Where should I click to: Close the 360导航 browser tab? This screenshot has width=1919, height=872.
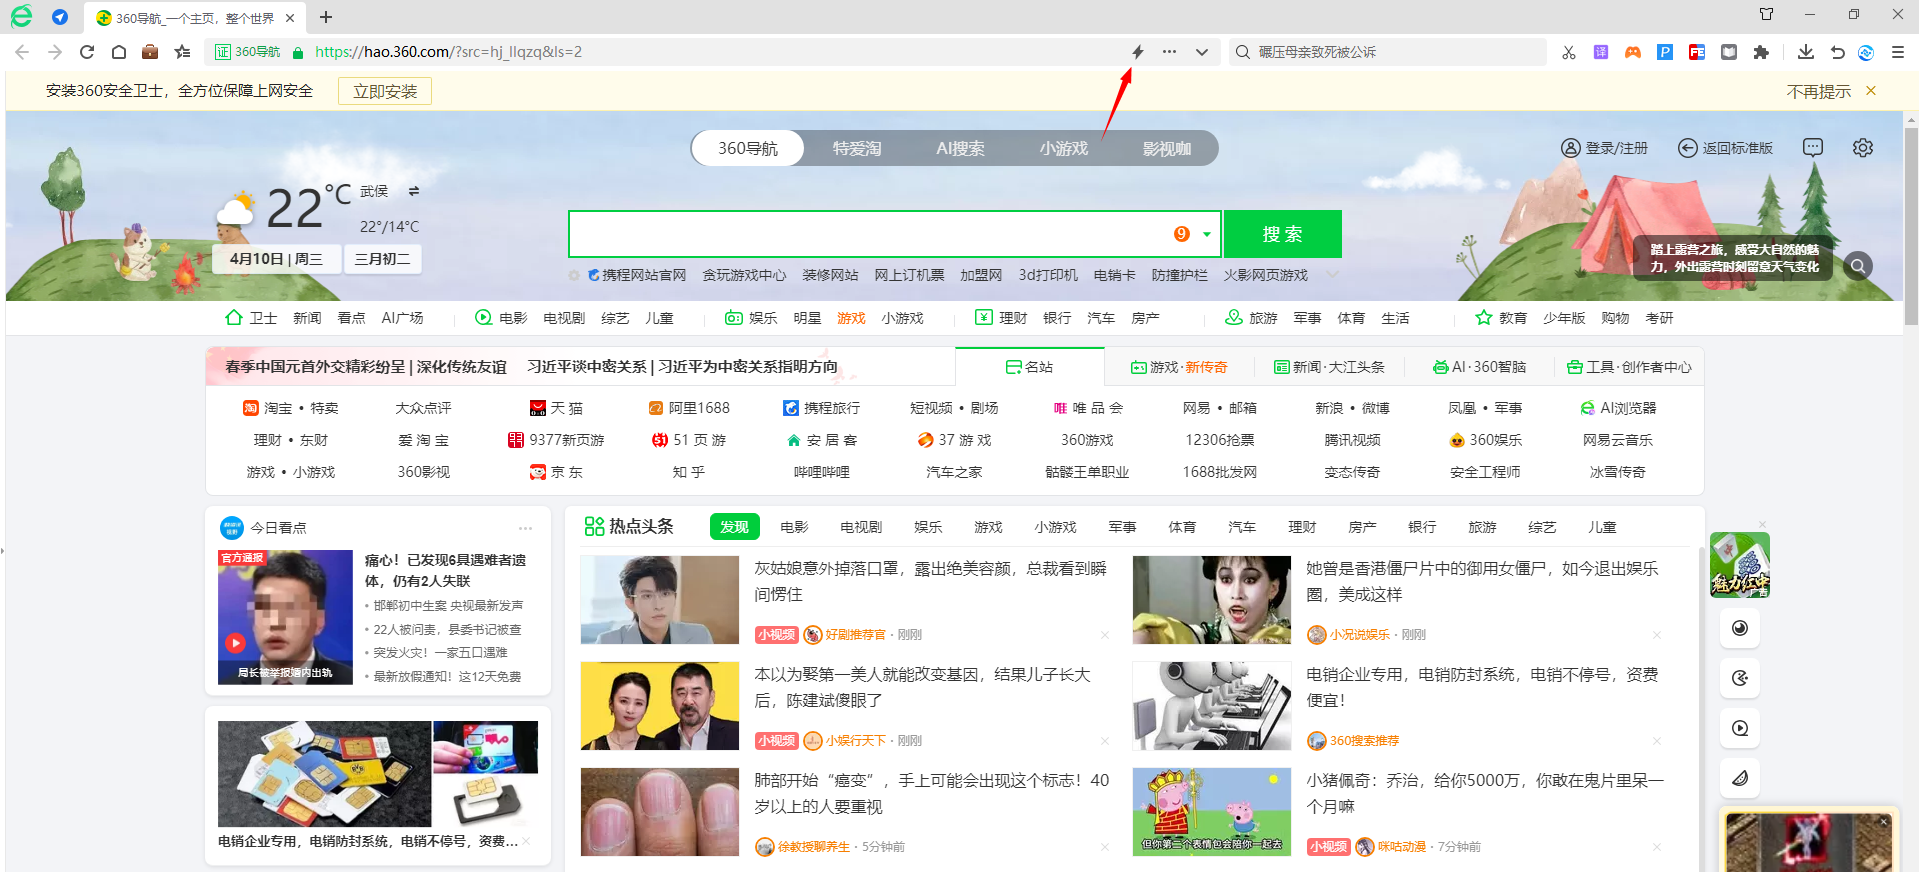click(x=290, y=18)
